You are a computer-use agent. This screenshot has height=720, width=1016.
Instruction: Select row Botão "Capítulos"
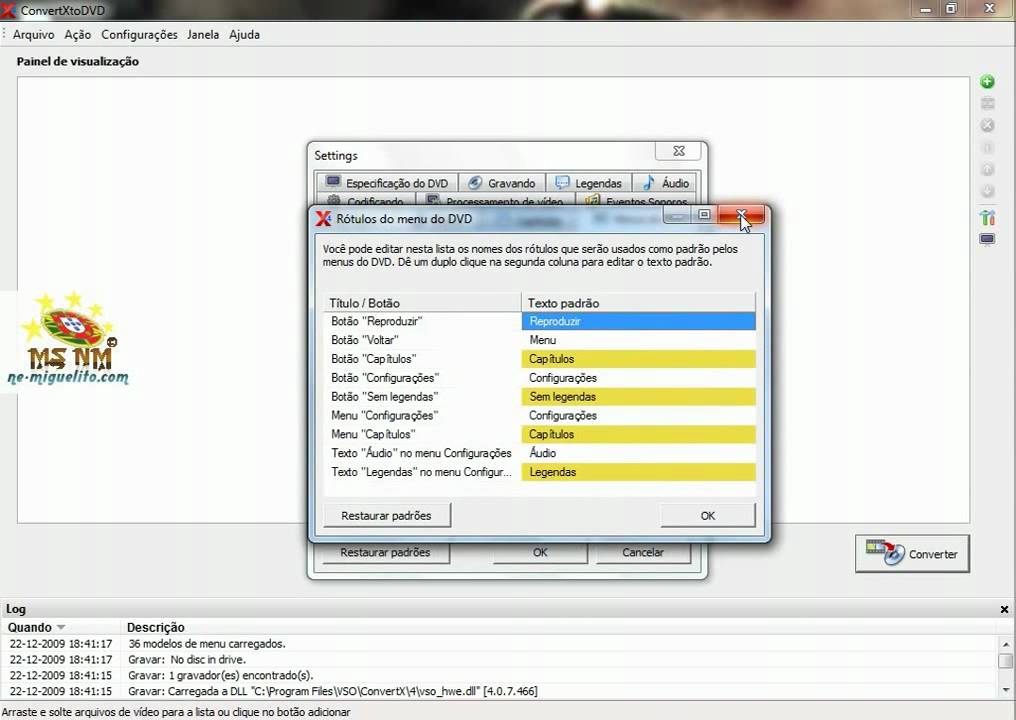[x=422, y=359]
